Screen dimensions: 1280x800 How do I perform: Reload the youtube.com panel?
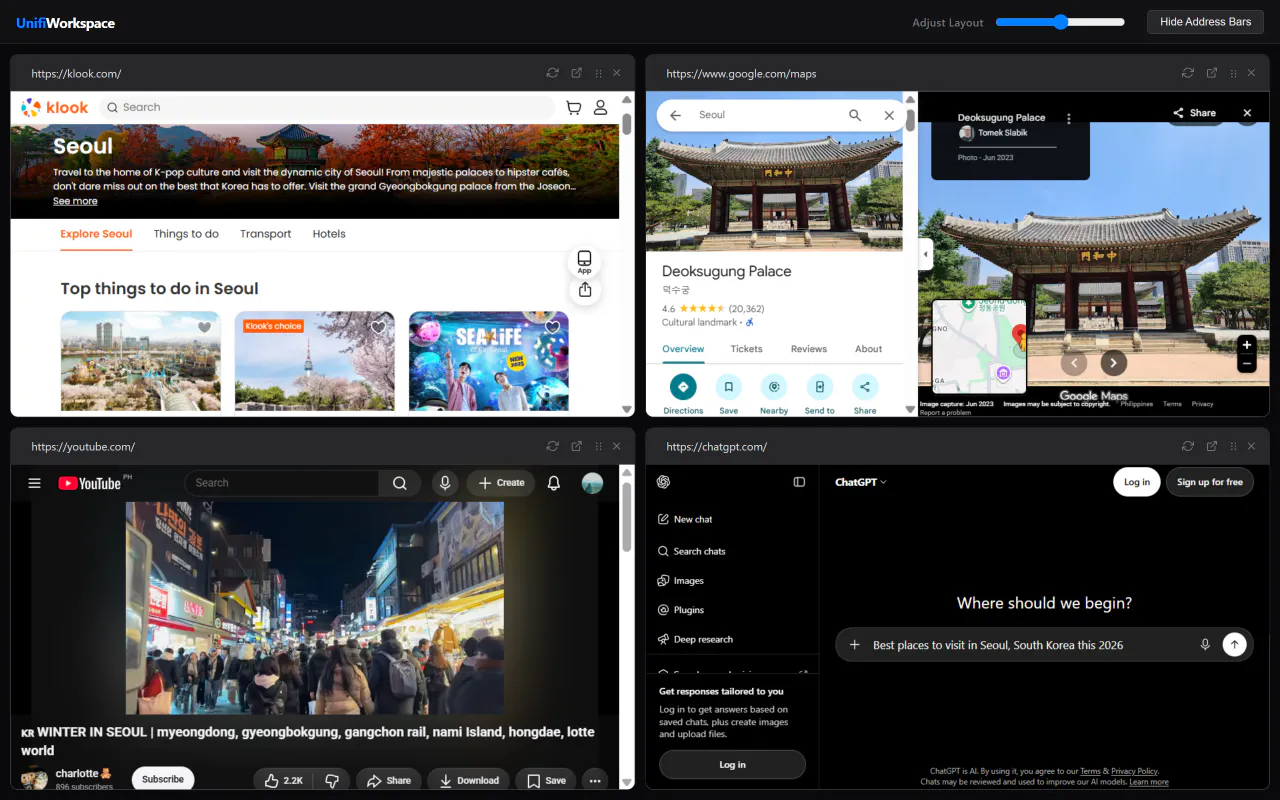(552, 446)
